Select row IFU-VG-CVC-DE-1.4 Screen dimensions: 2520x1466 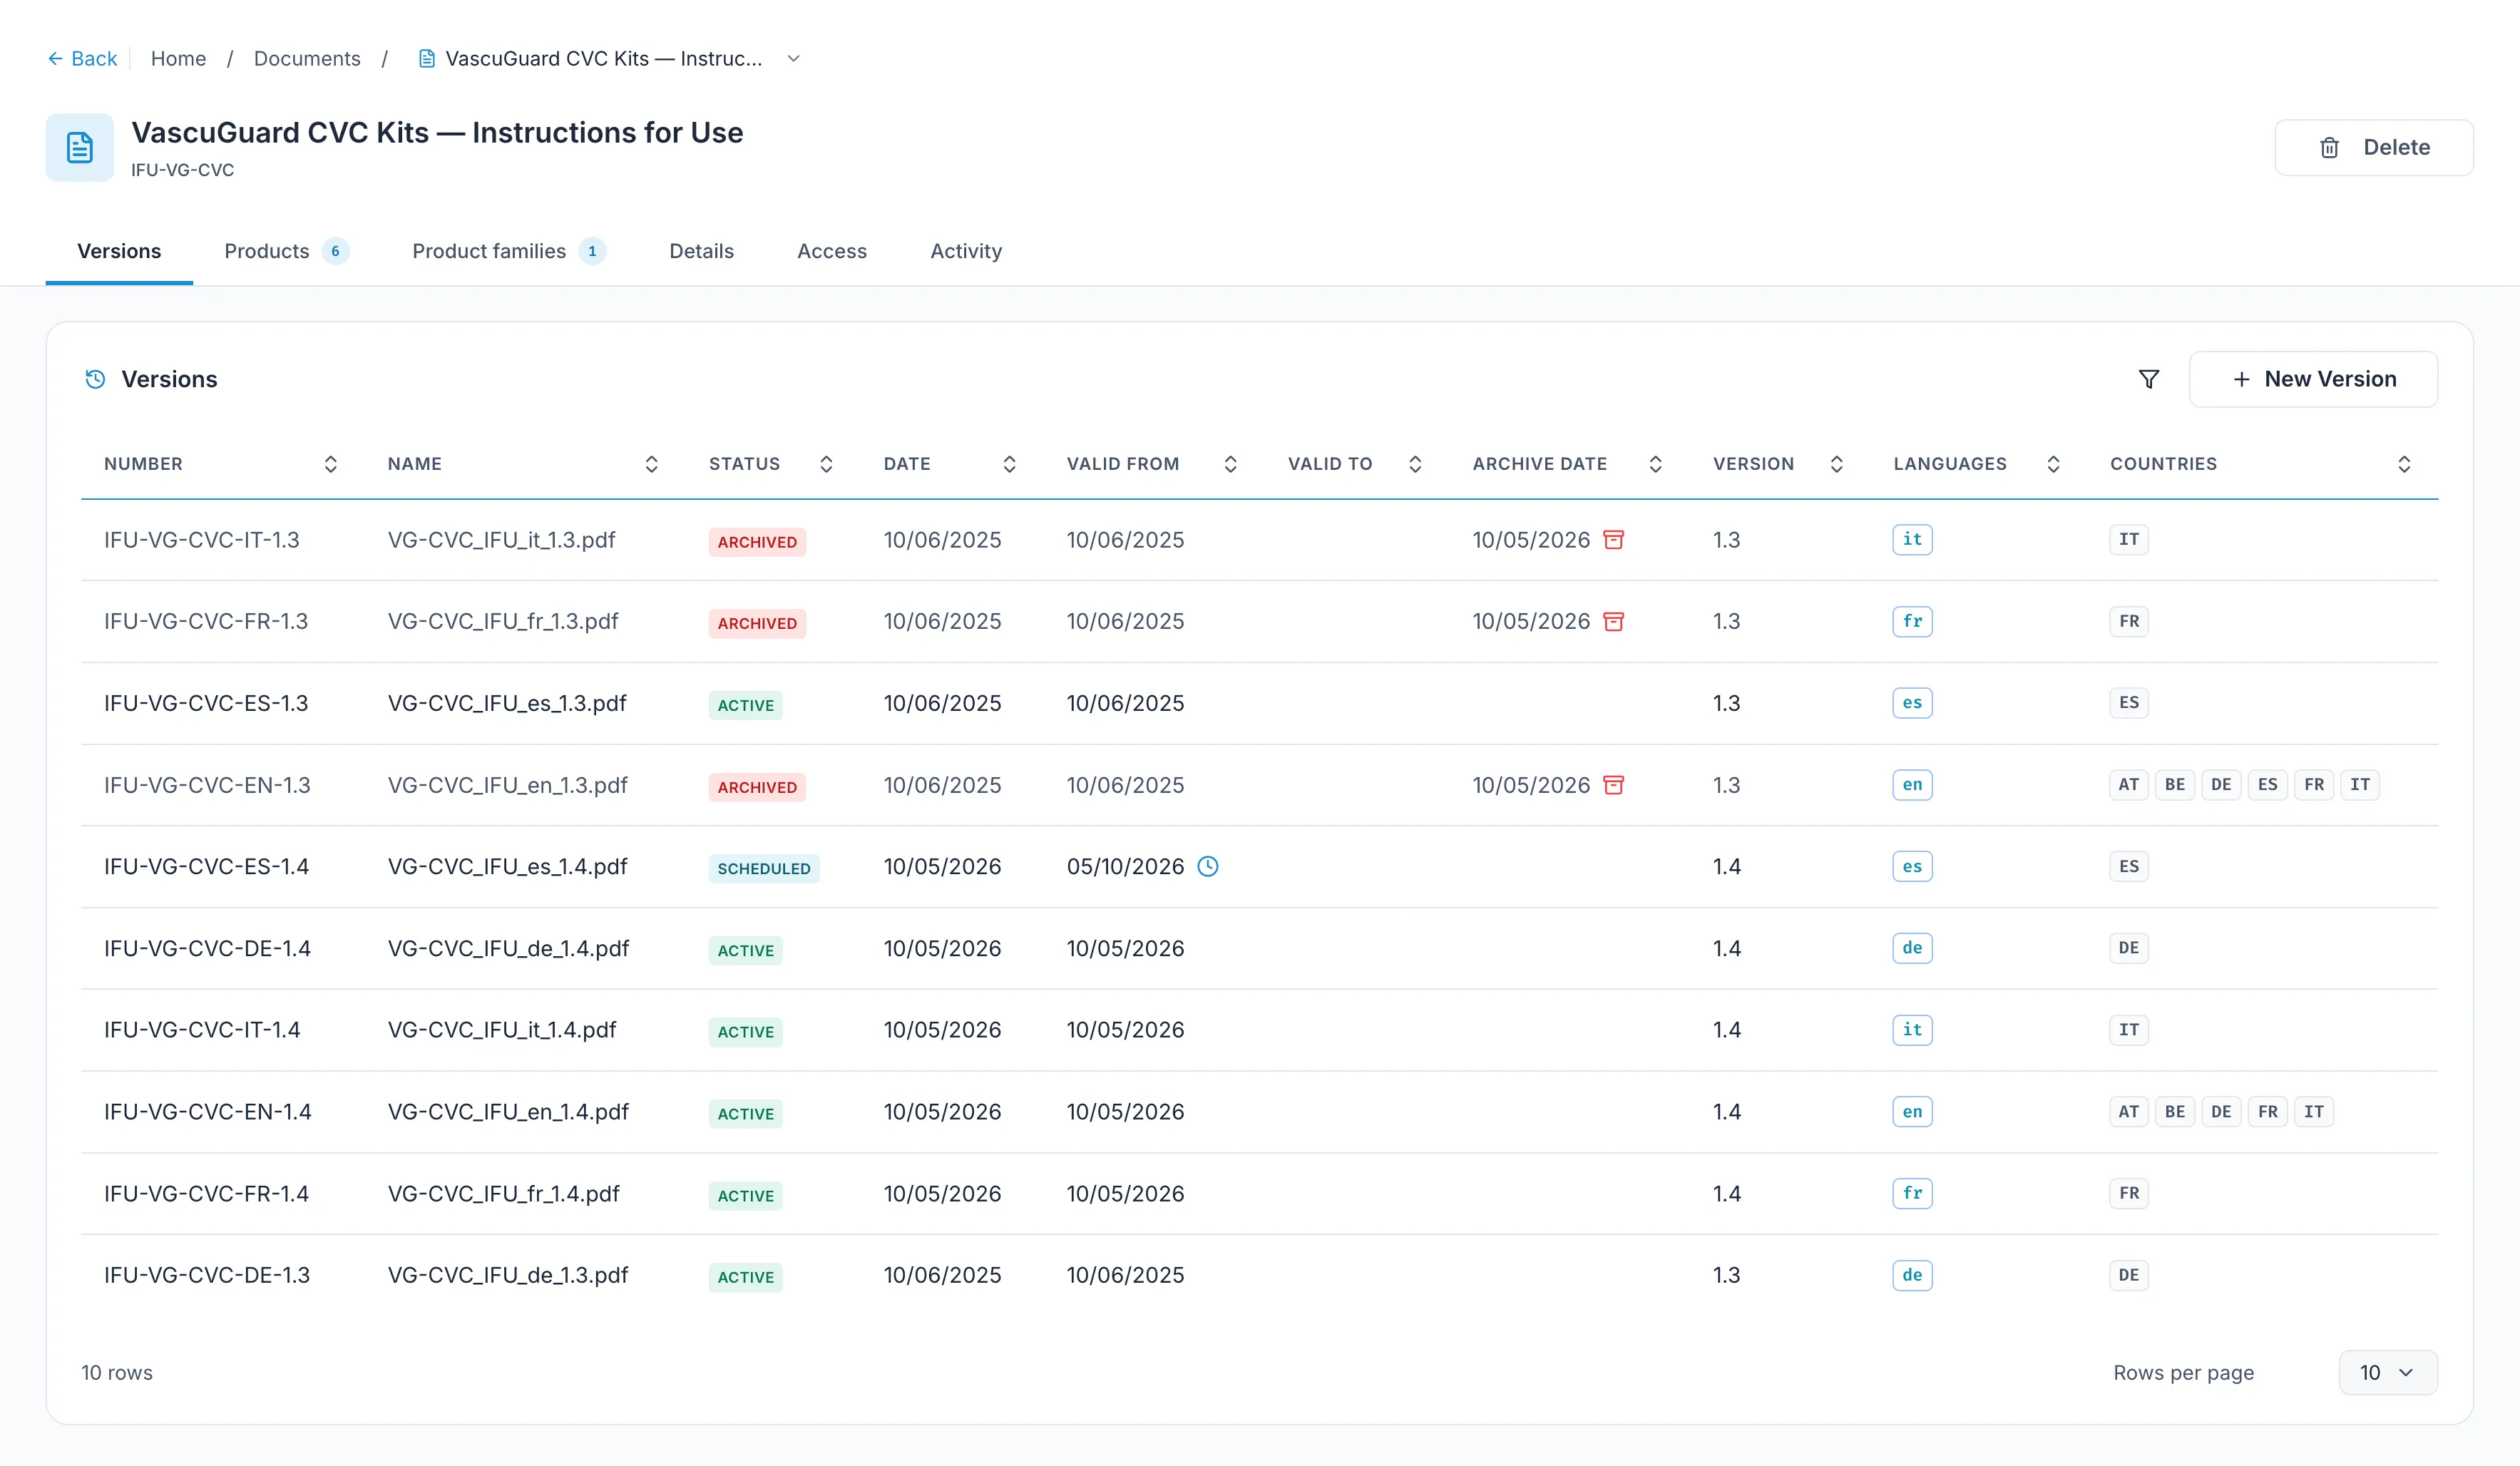point(1260,949)
